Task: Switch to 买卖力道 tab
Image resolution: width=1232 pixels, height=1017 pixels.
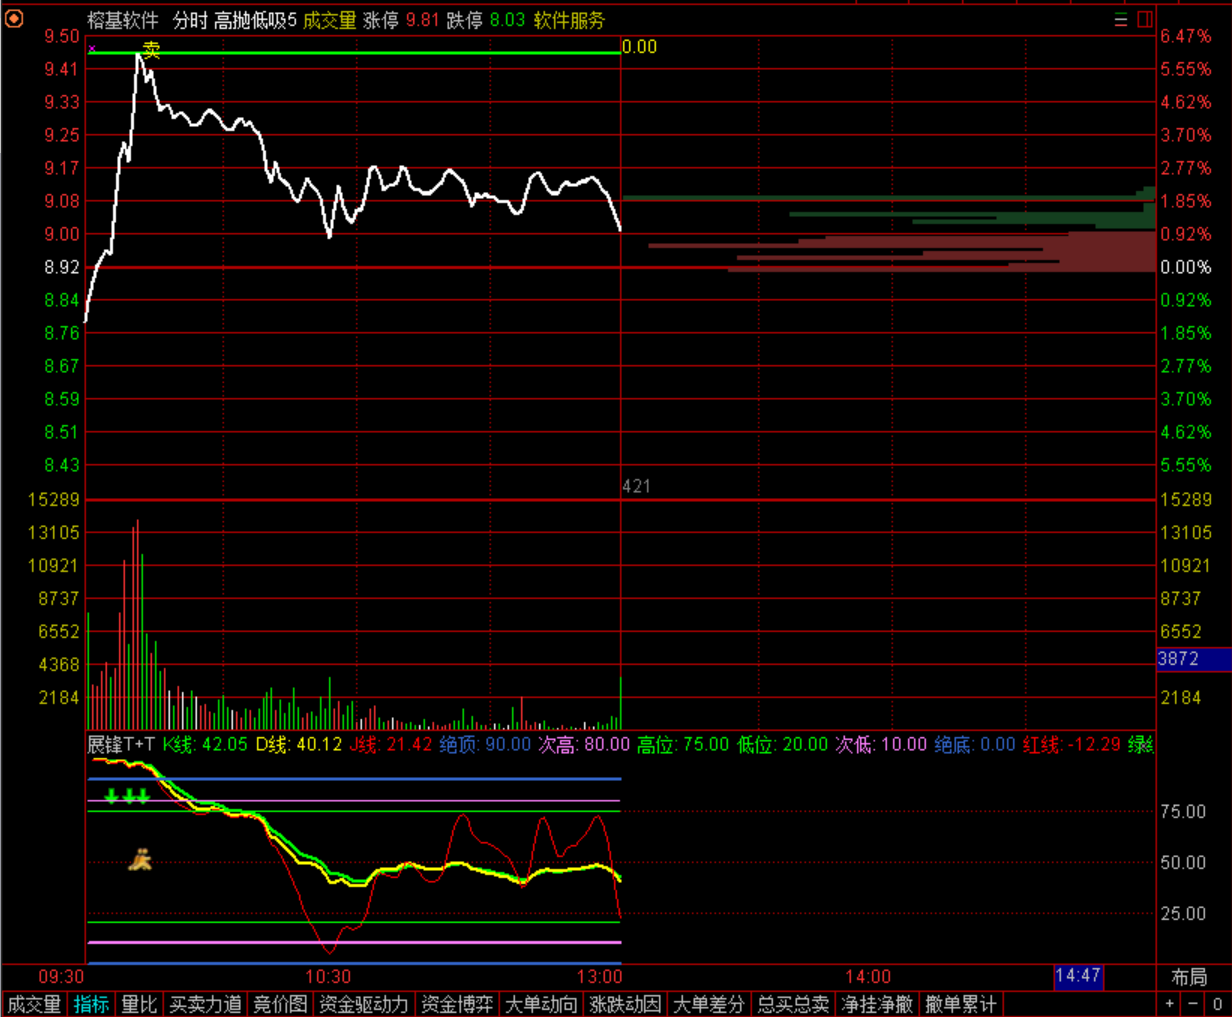Action: pyautogui.click(x=205, y=1004)
